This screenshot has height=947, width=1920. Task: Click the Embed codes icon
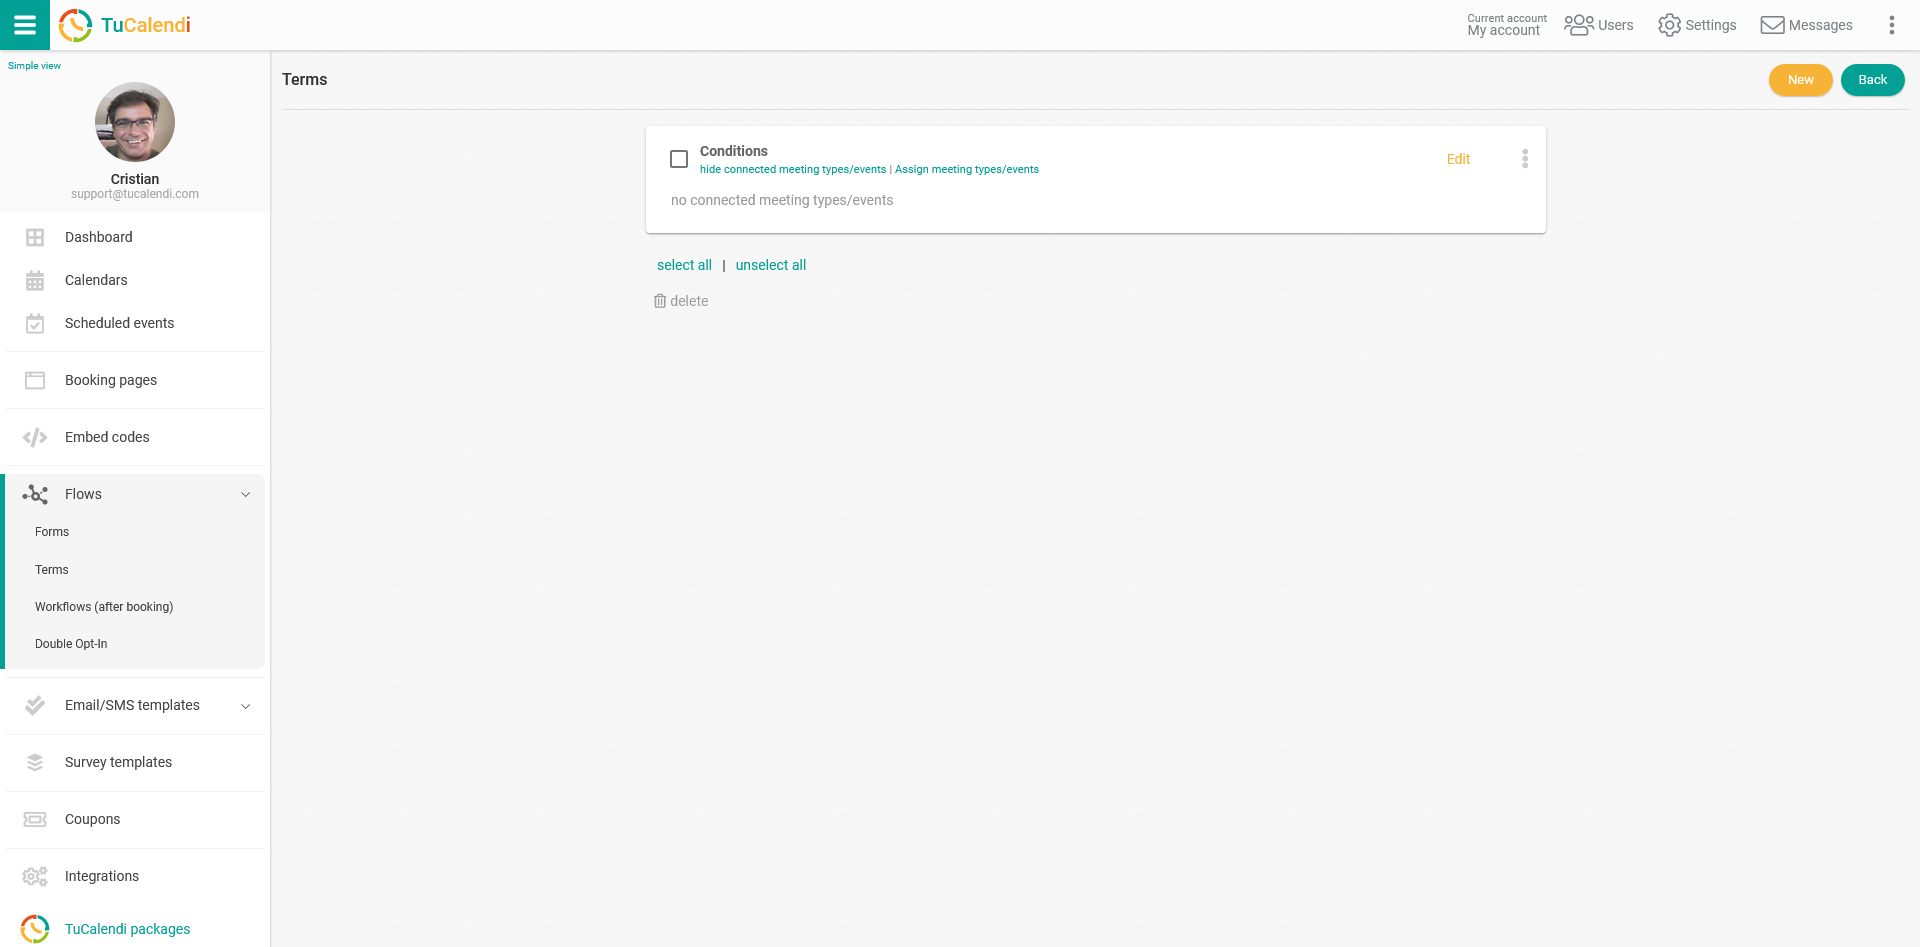click(35, 437)
